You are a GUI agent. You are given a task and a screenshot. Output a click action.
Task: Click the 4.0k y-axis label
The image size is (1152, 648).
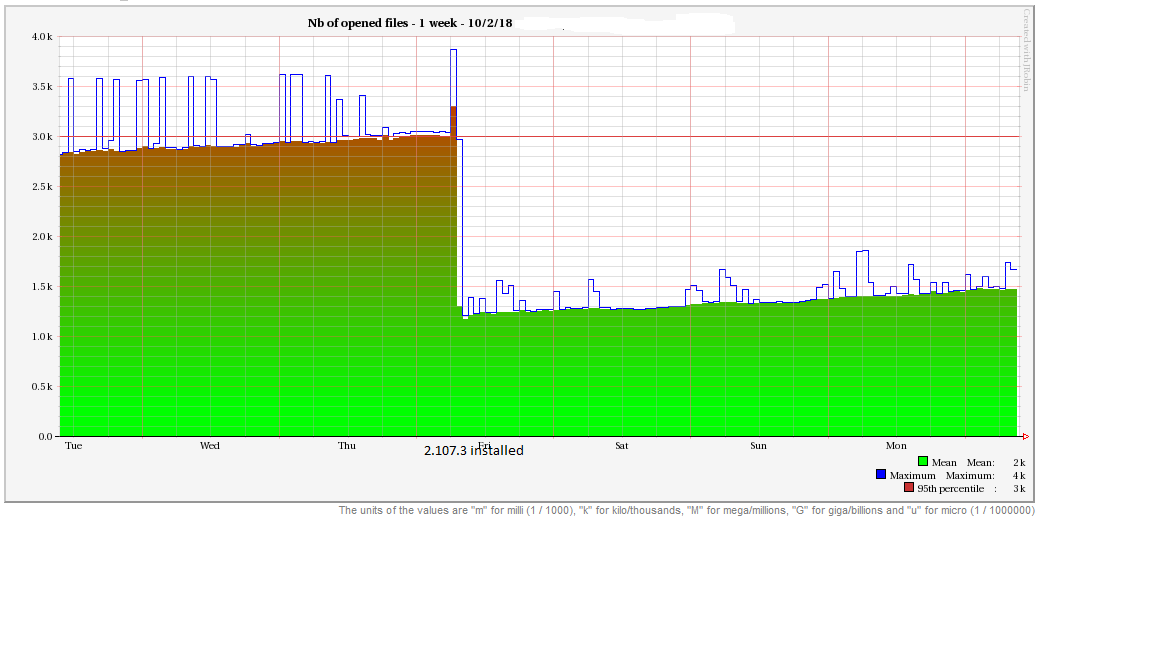pos(42,37)
